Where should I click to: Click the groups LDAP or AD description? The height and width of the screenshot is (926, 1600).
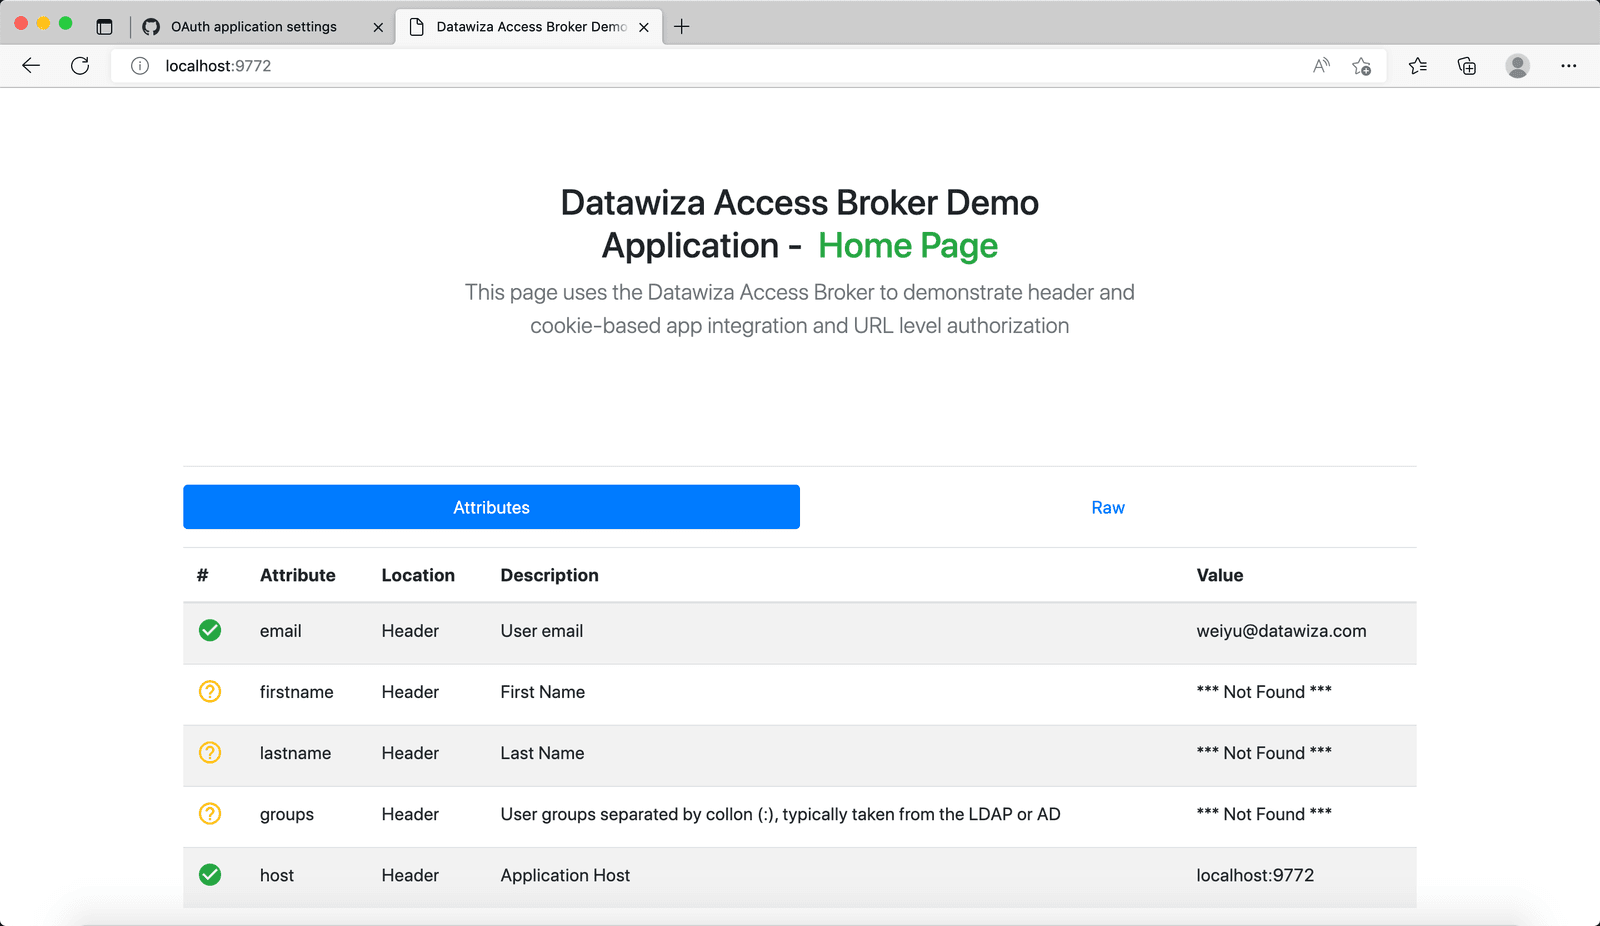click(780, 814)
